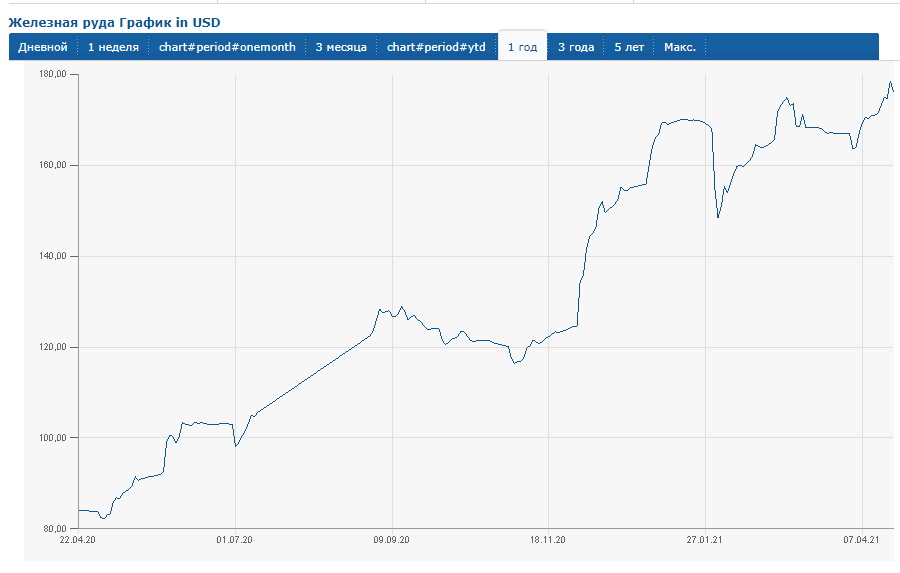
Task: Click the line start at 22.04.20
Action: [79, 510]
